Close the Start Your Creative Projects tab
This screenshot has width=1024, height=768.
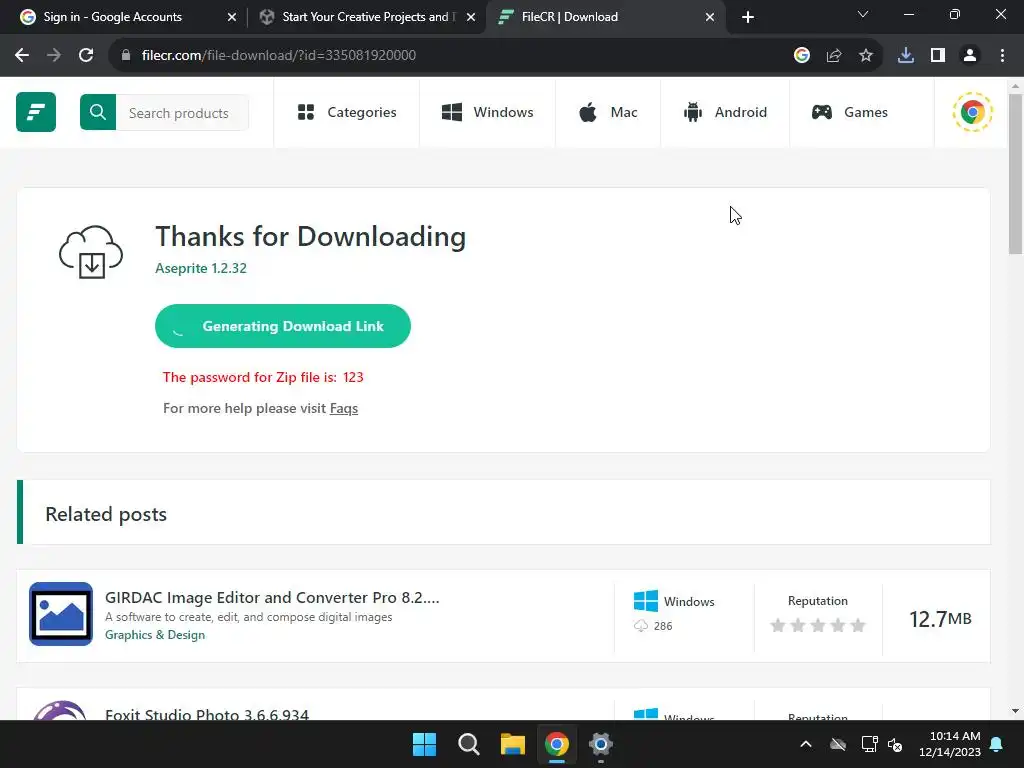471,17
